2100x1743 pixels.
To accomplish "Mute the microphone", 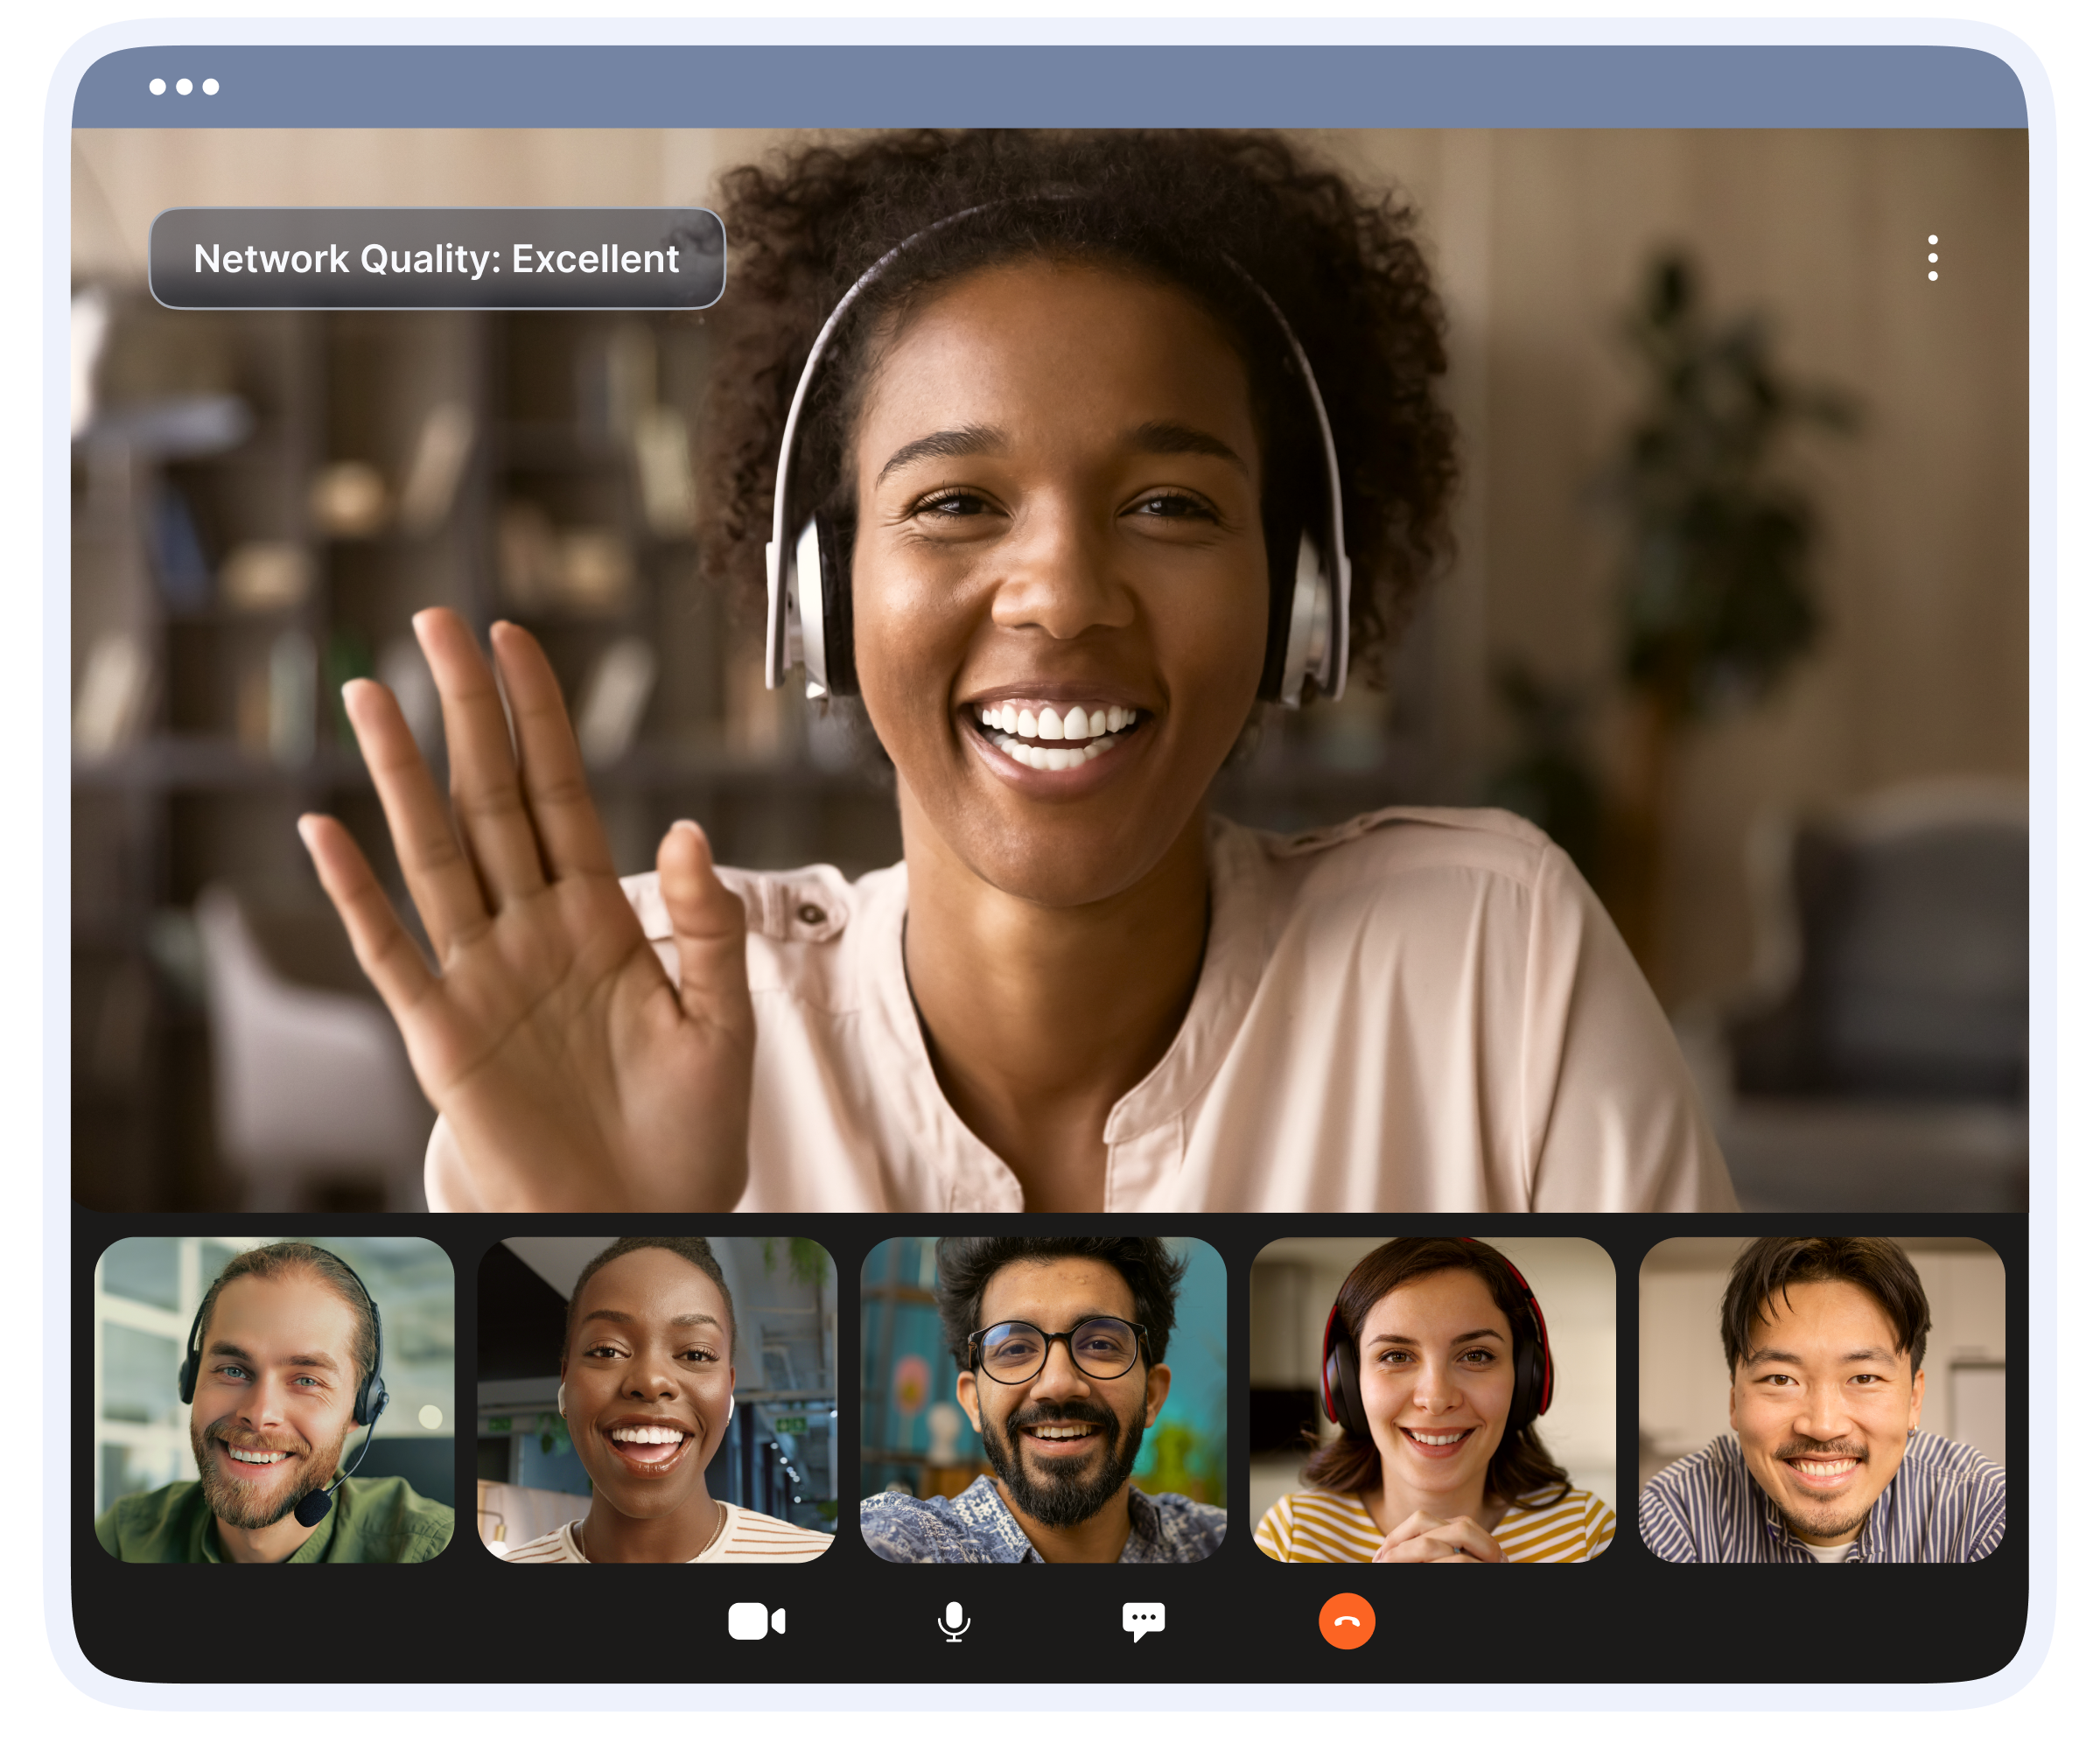I will click(953, 1621).
